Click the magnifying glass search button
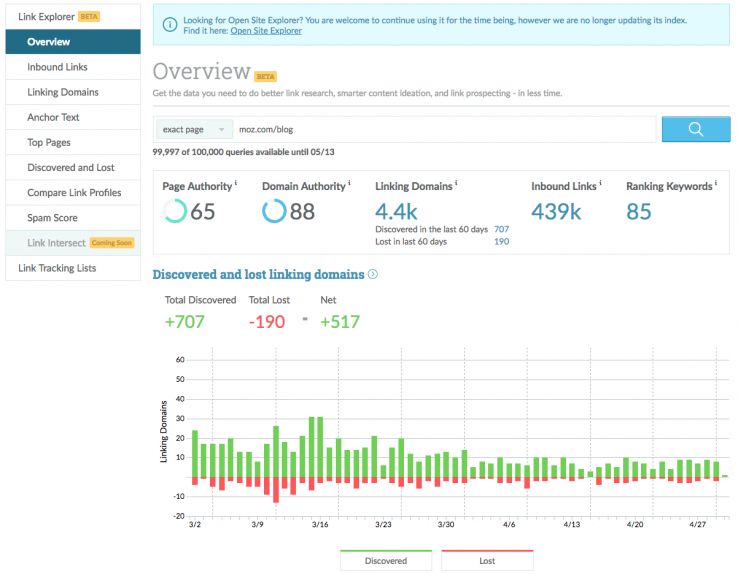Viewport: 738px width, 575px height. click(x=695, y=129)
